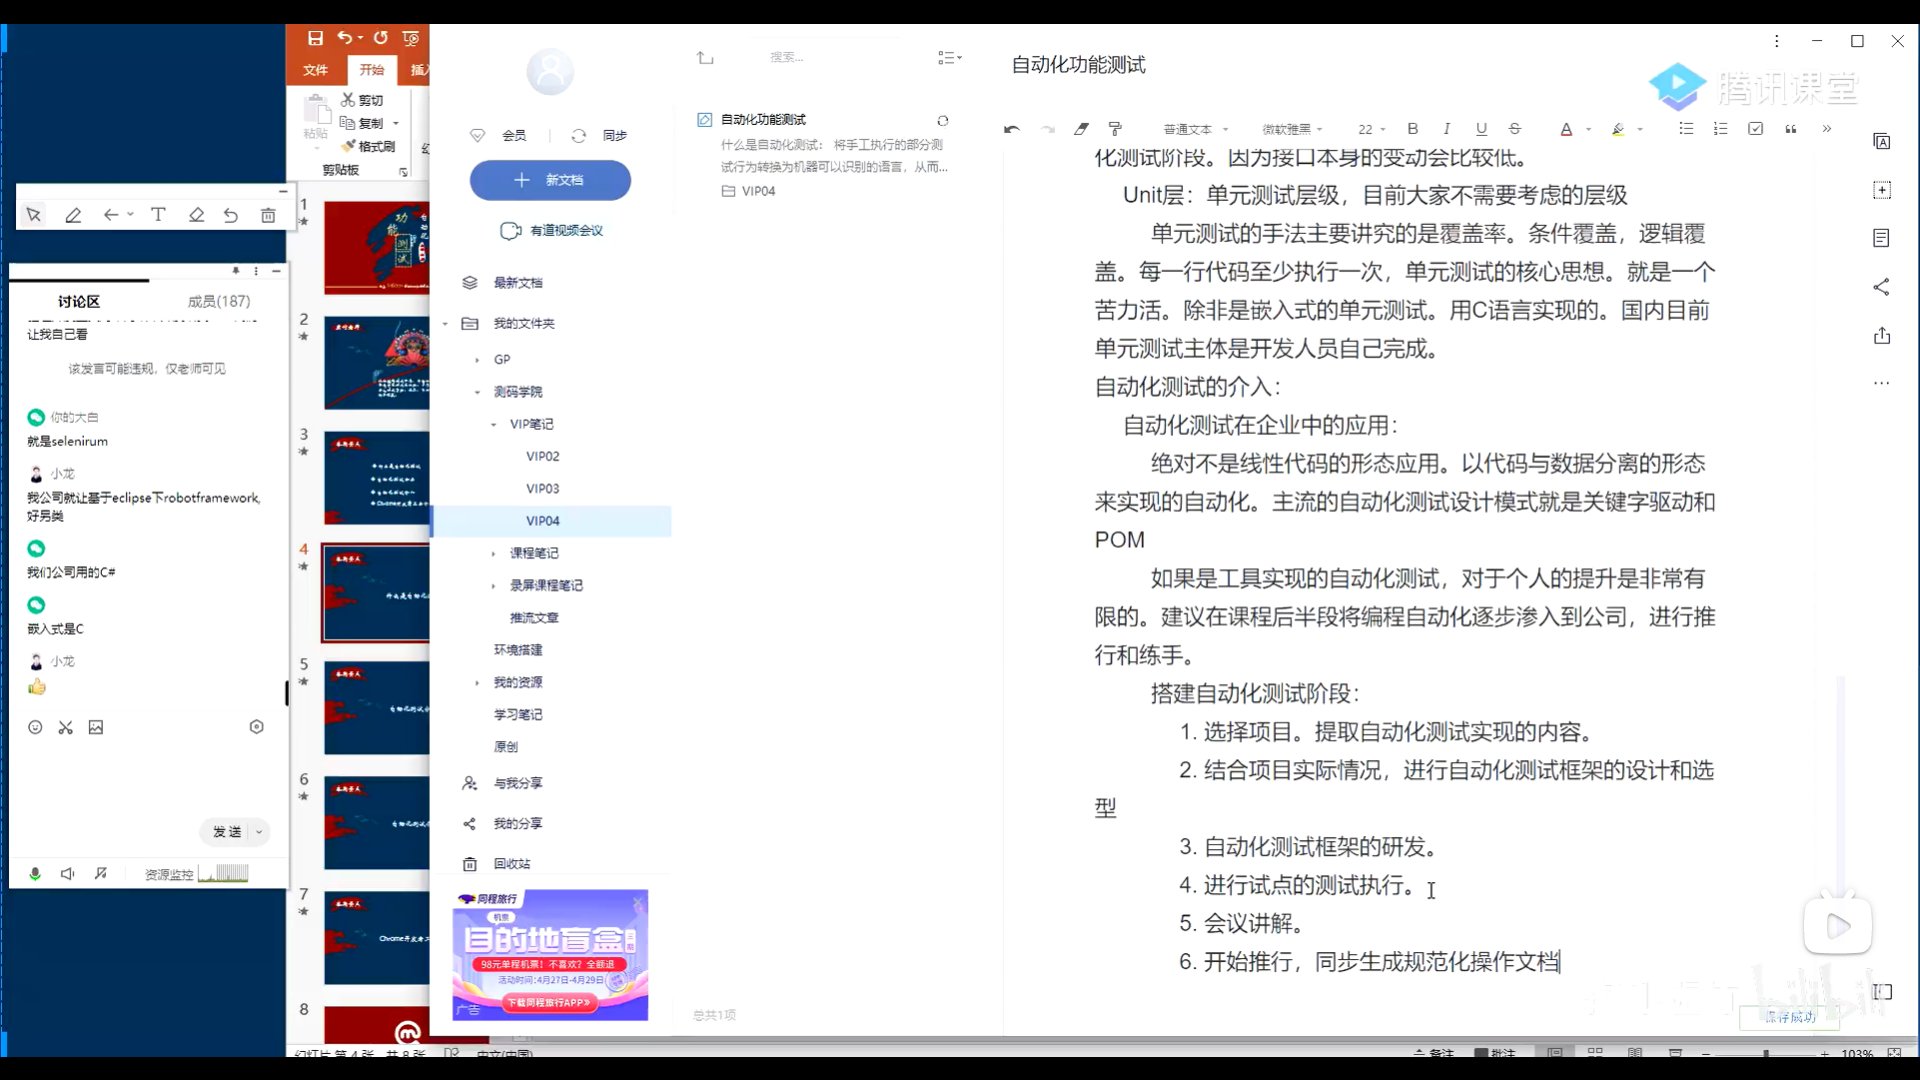Screen dimensions: 1920x1080
Task: Click the format painter icon in note toolbar
Action: 1115,129
